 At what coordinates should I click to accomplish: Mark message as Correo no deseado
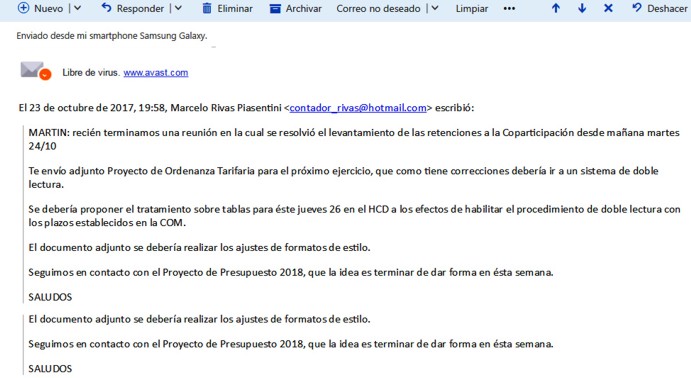coord(378,8)
